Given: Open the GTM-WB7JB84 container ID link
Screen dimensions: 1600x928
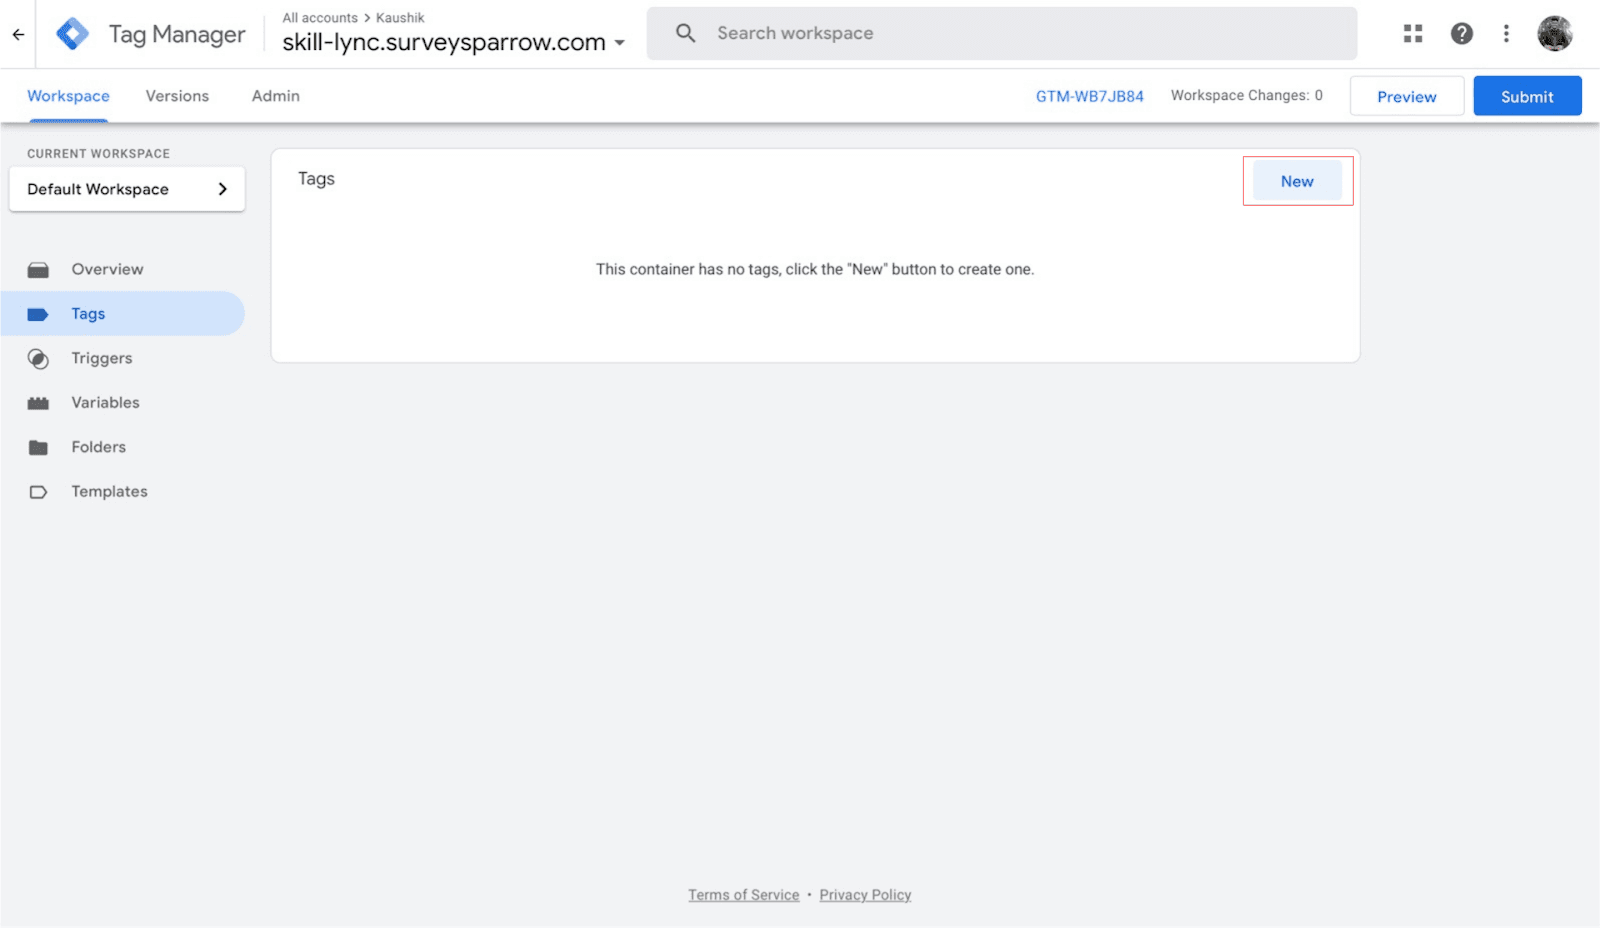Looking at the screenshot, I should pyautogui.click(x=1089, y=96).
